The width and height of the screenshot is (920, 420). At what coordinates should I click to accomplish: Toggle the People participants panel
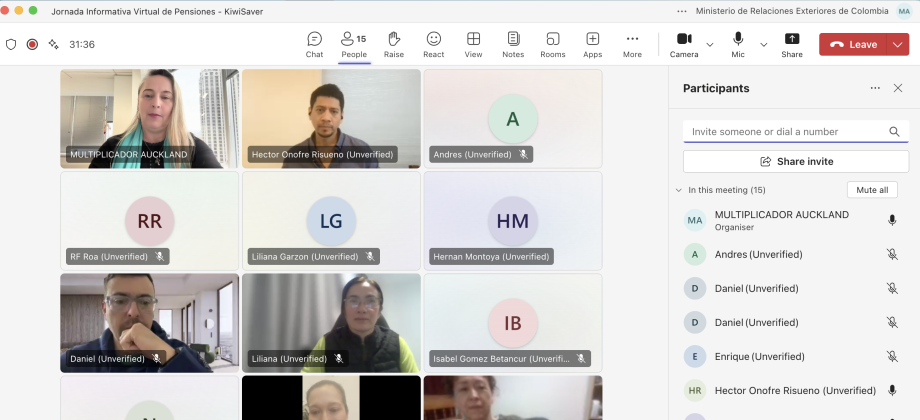tap(354, 45)
